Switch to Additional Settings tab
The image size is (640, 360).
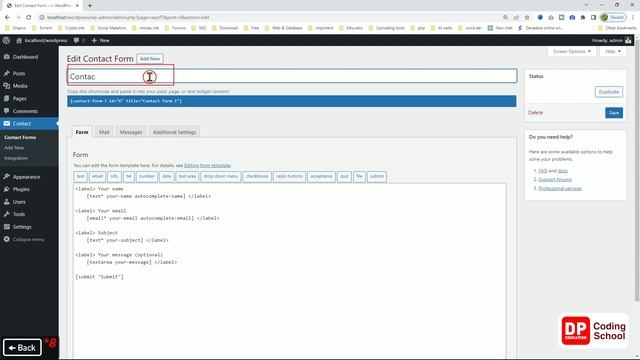tap(174, 132)
